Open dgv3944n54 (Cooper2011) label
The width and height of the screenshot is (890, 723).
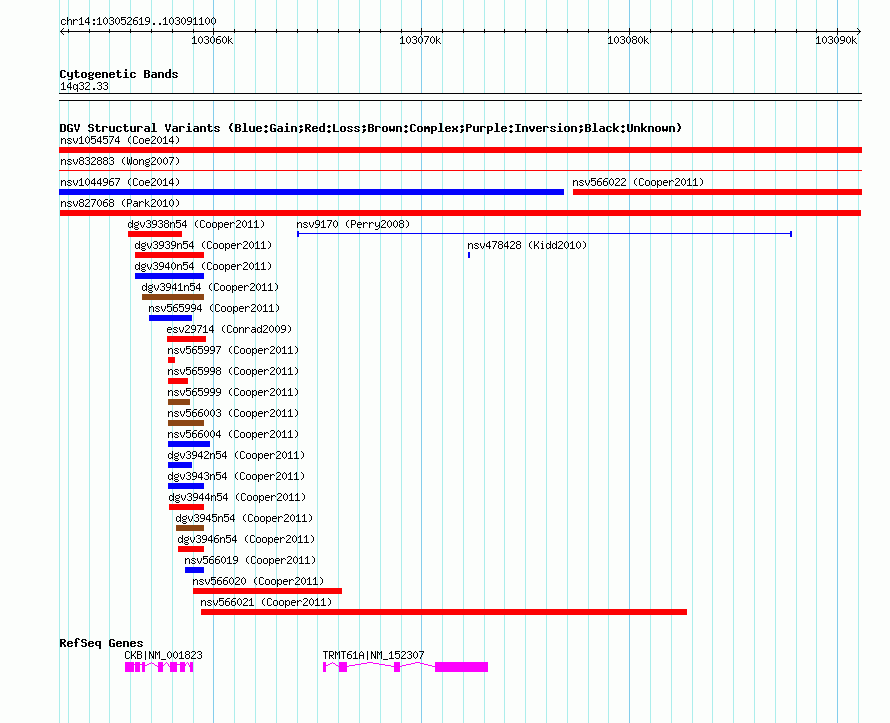[237, 497]
